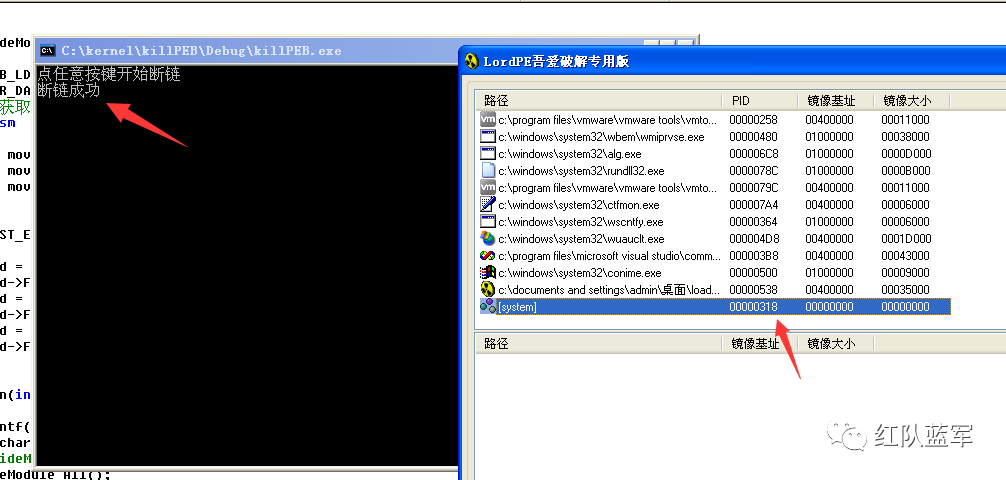Click PID value 000007A4
The width and height of the screenshot is (1006, 480).
pos(753,205)
